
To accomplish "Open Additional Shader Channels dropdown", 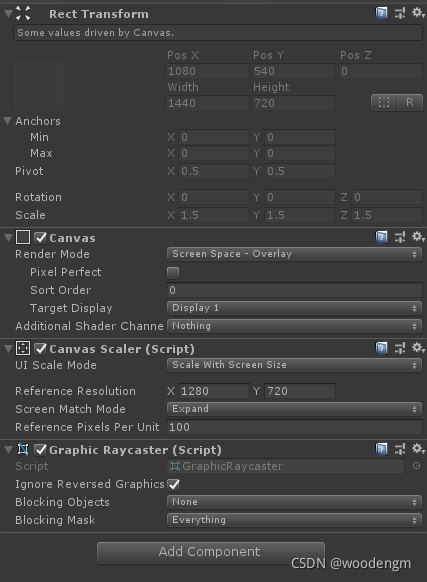I will pos(294,326).
